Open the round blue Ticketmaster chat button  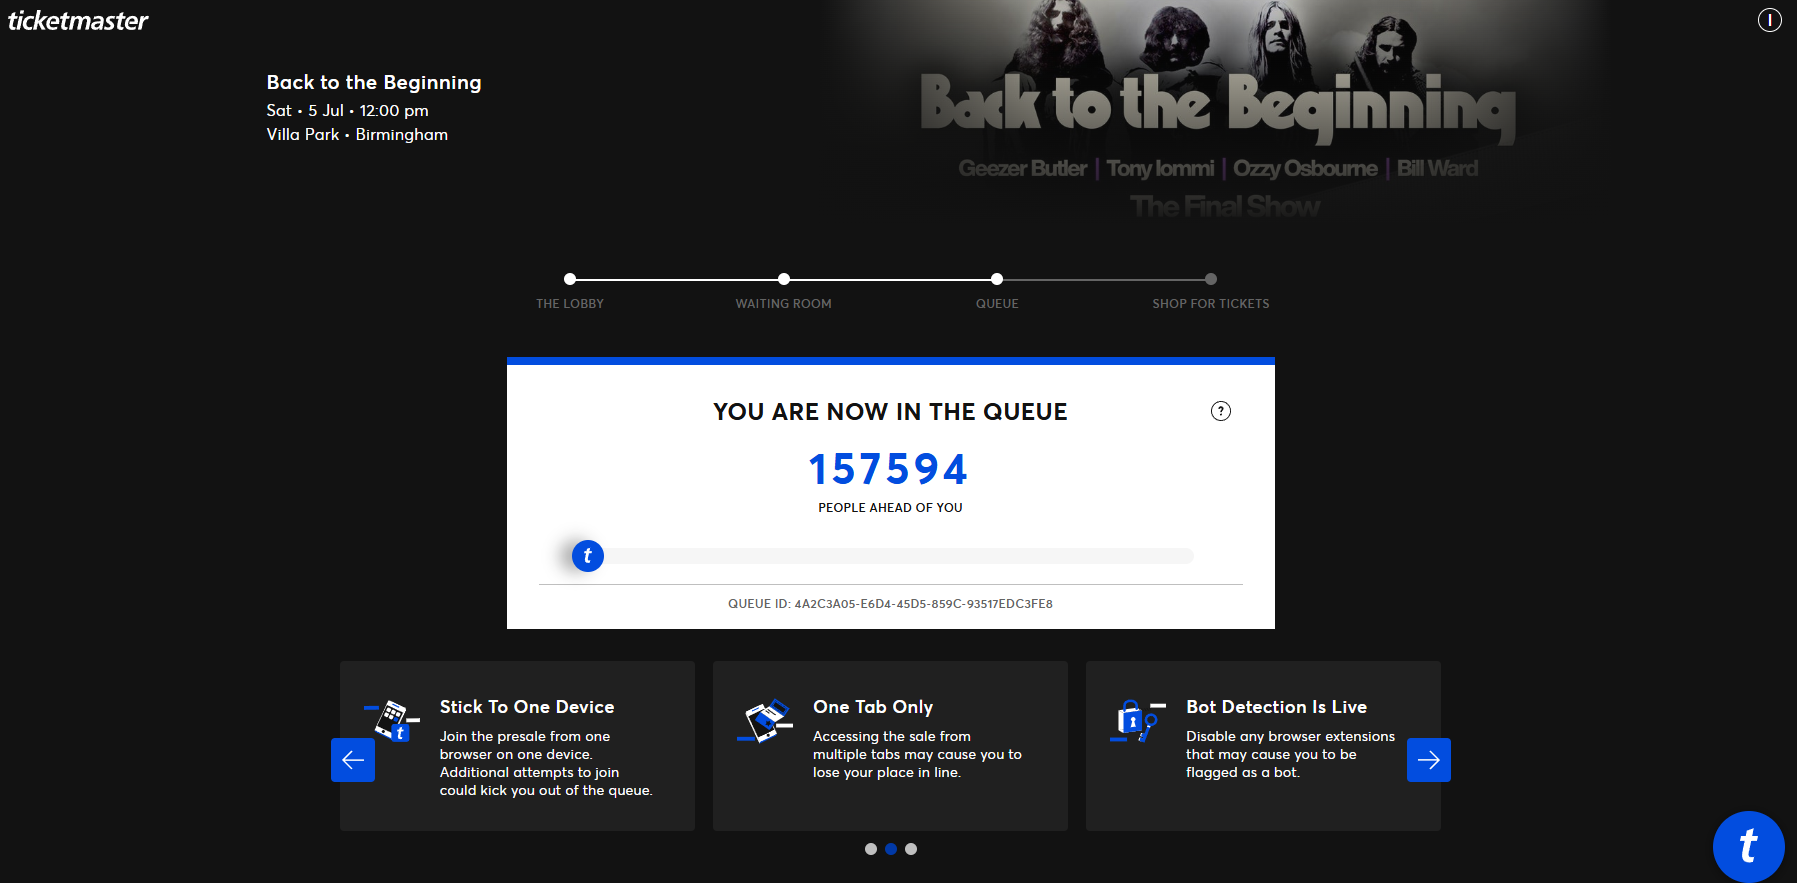tap(1747, 846)
